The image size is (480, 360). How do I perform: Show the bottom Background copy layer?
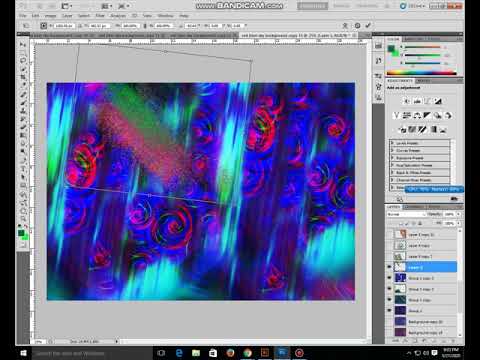(x=389, y=332)
